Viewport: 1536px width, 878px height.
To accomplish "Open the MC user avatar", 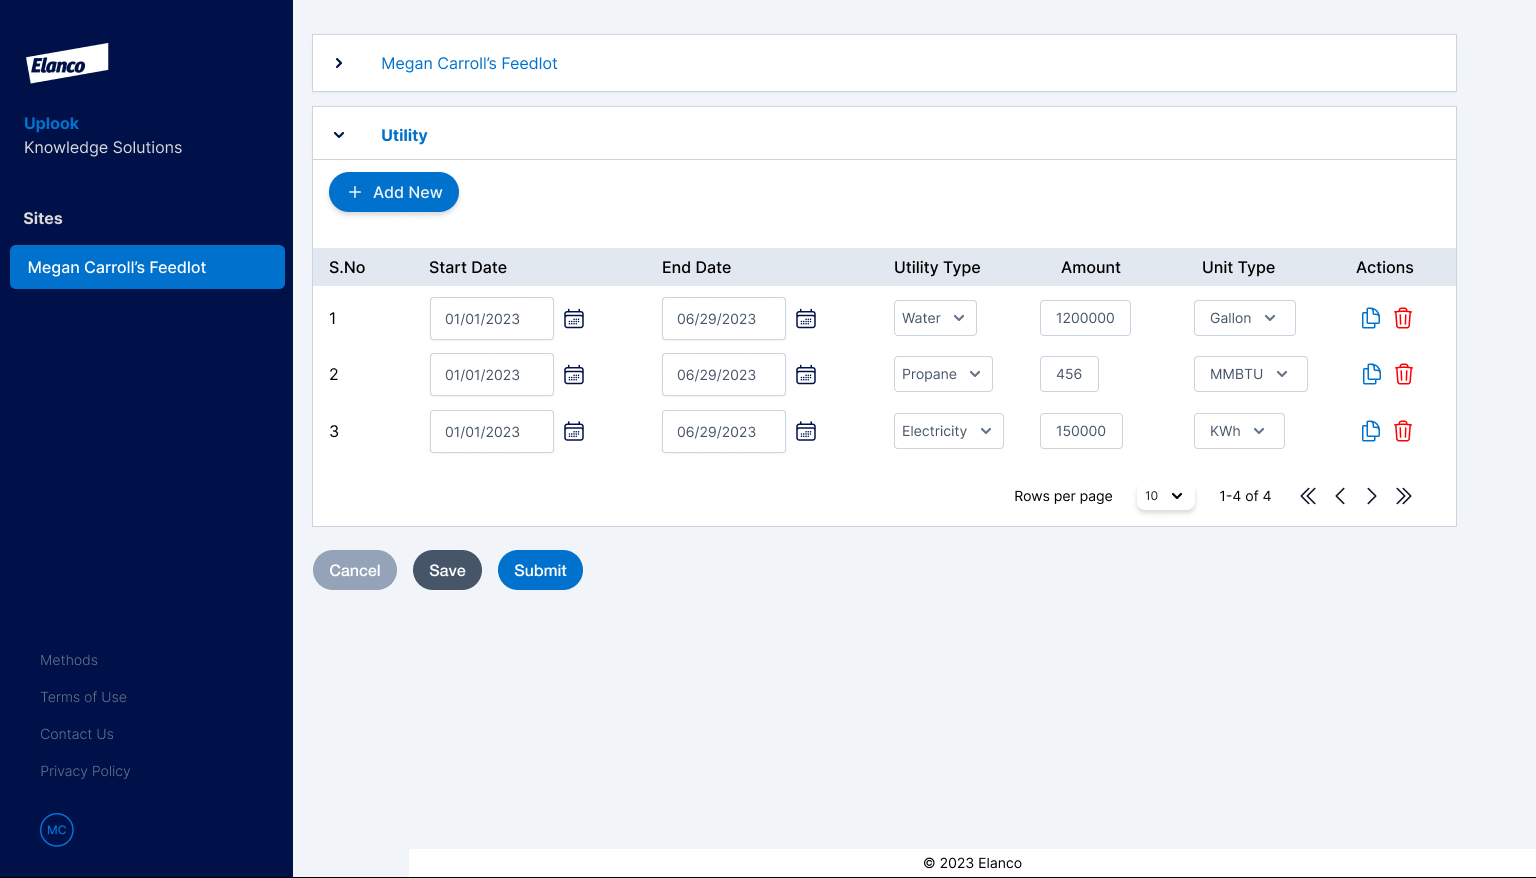I will [57, 830].
